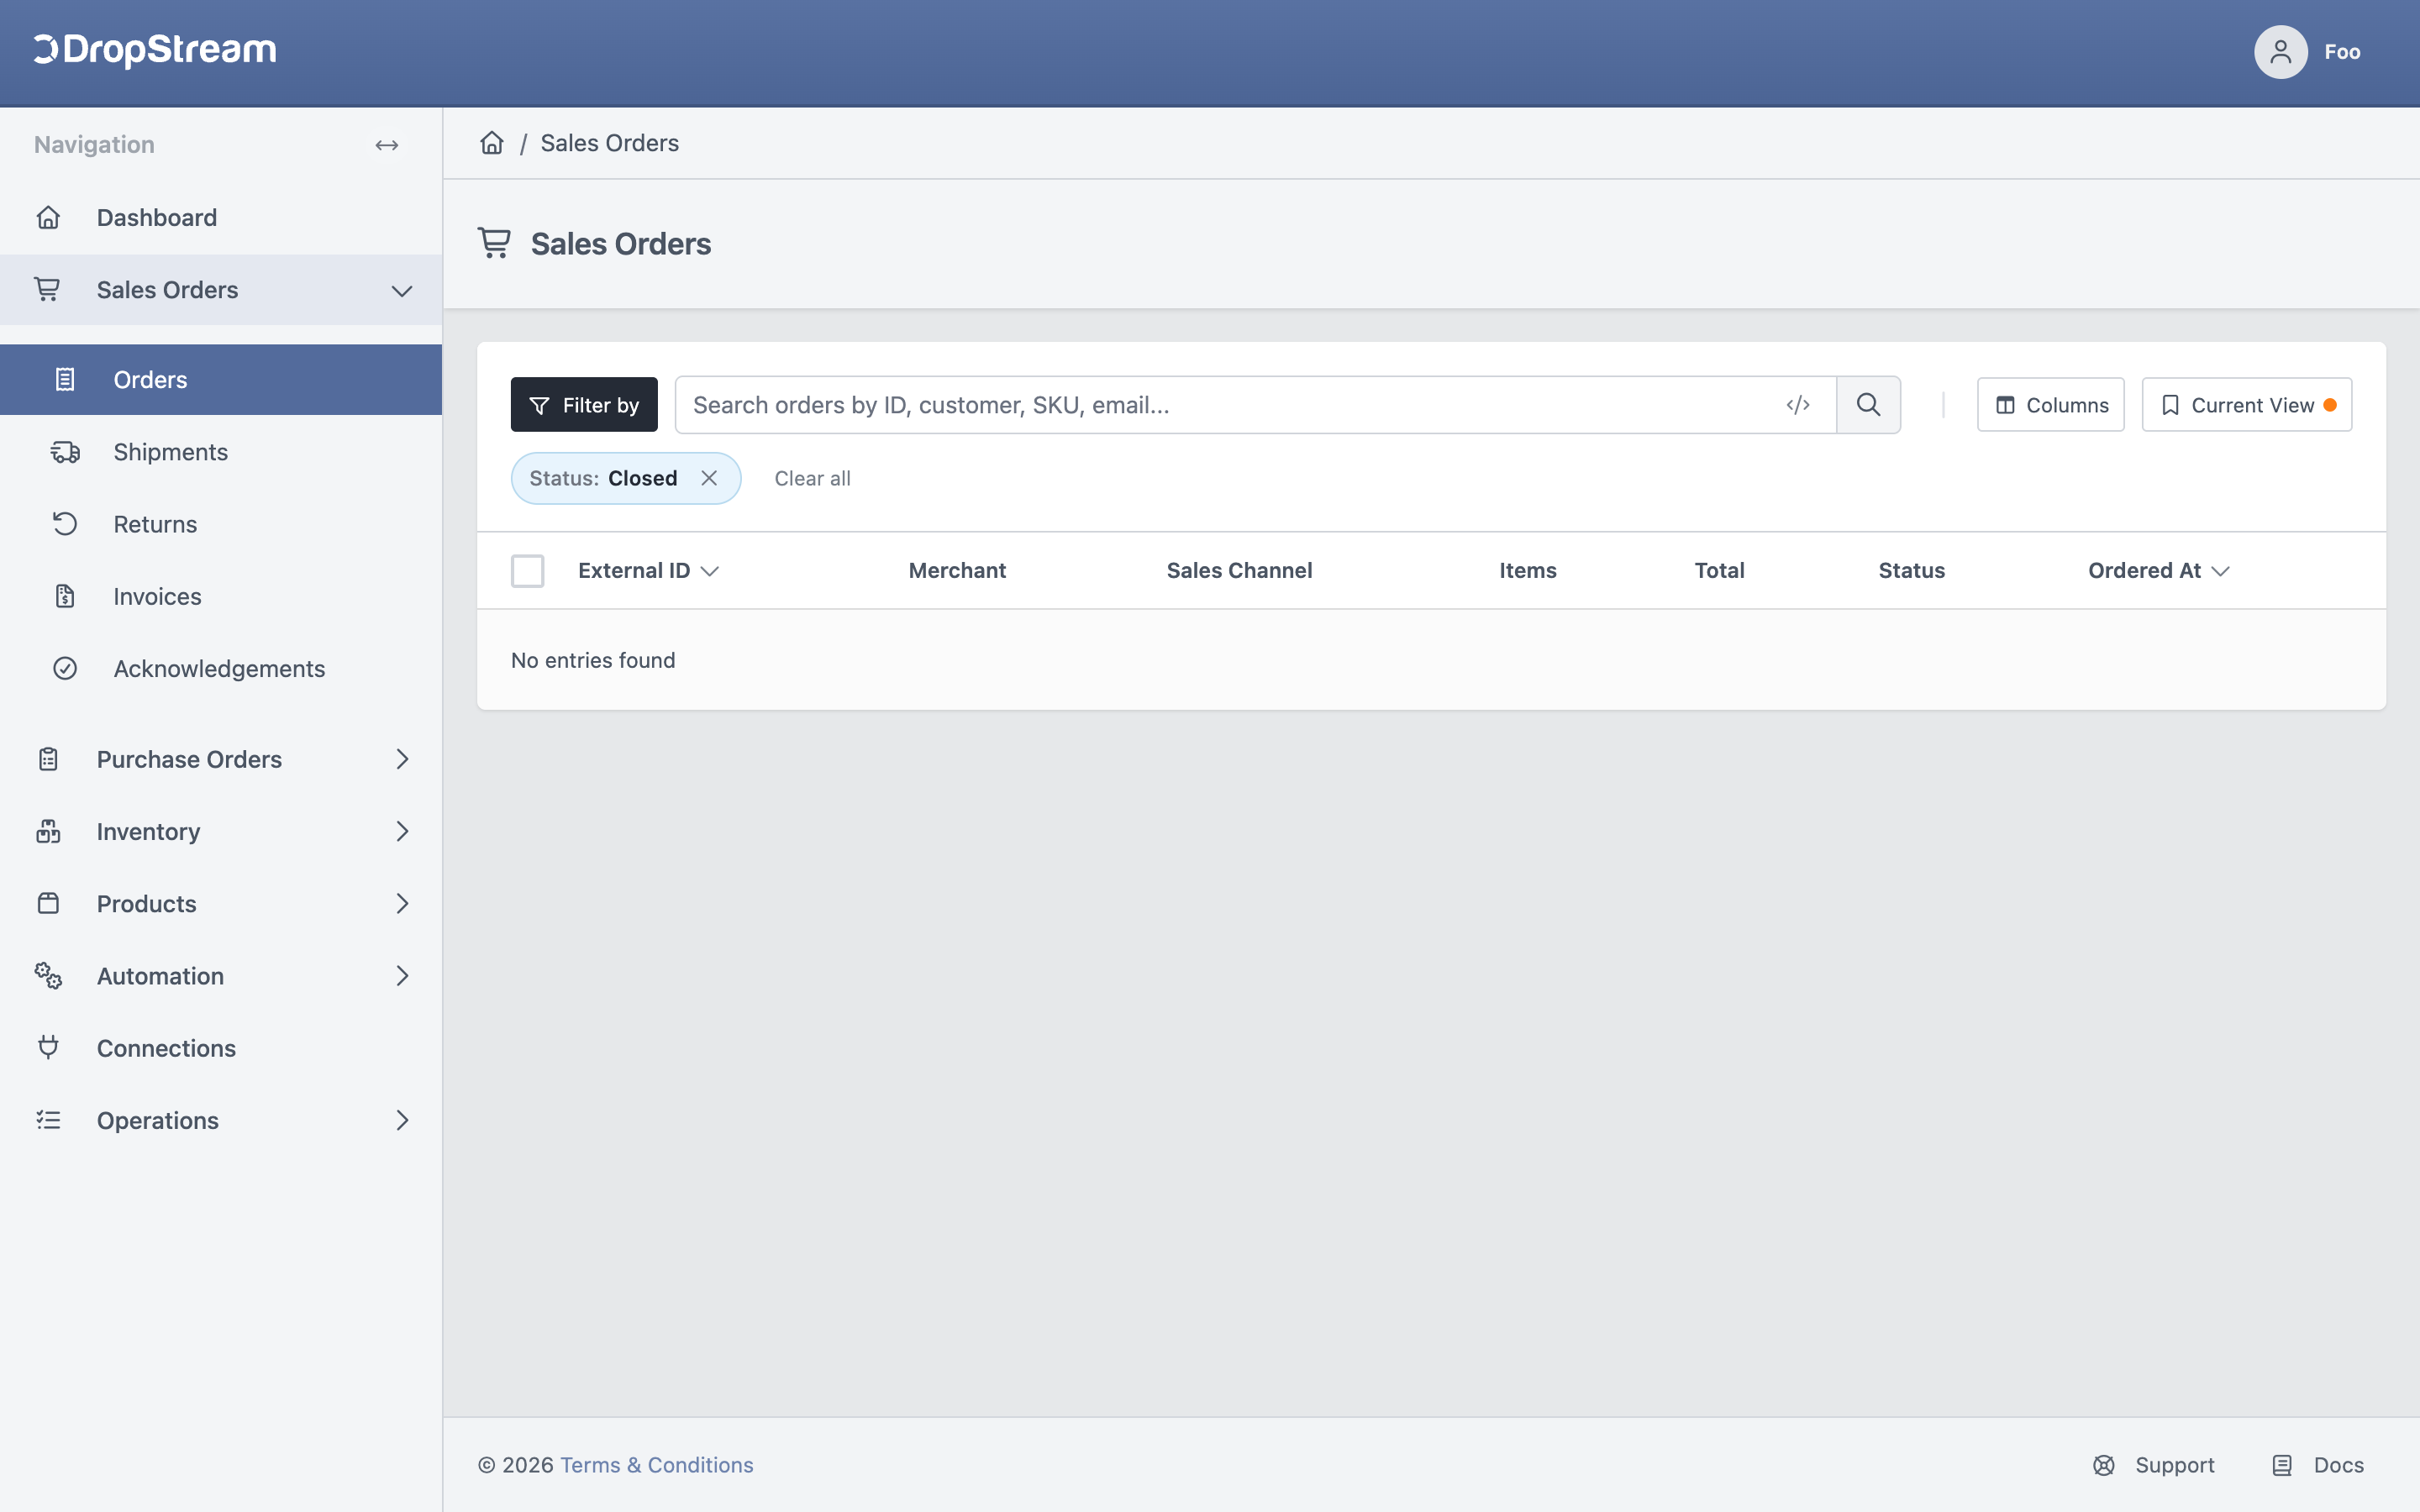
Task: Click the Docs book icon
Action: tap(2282, 1465)
